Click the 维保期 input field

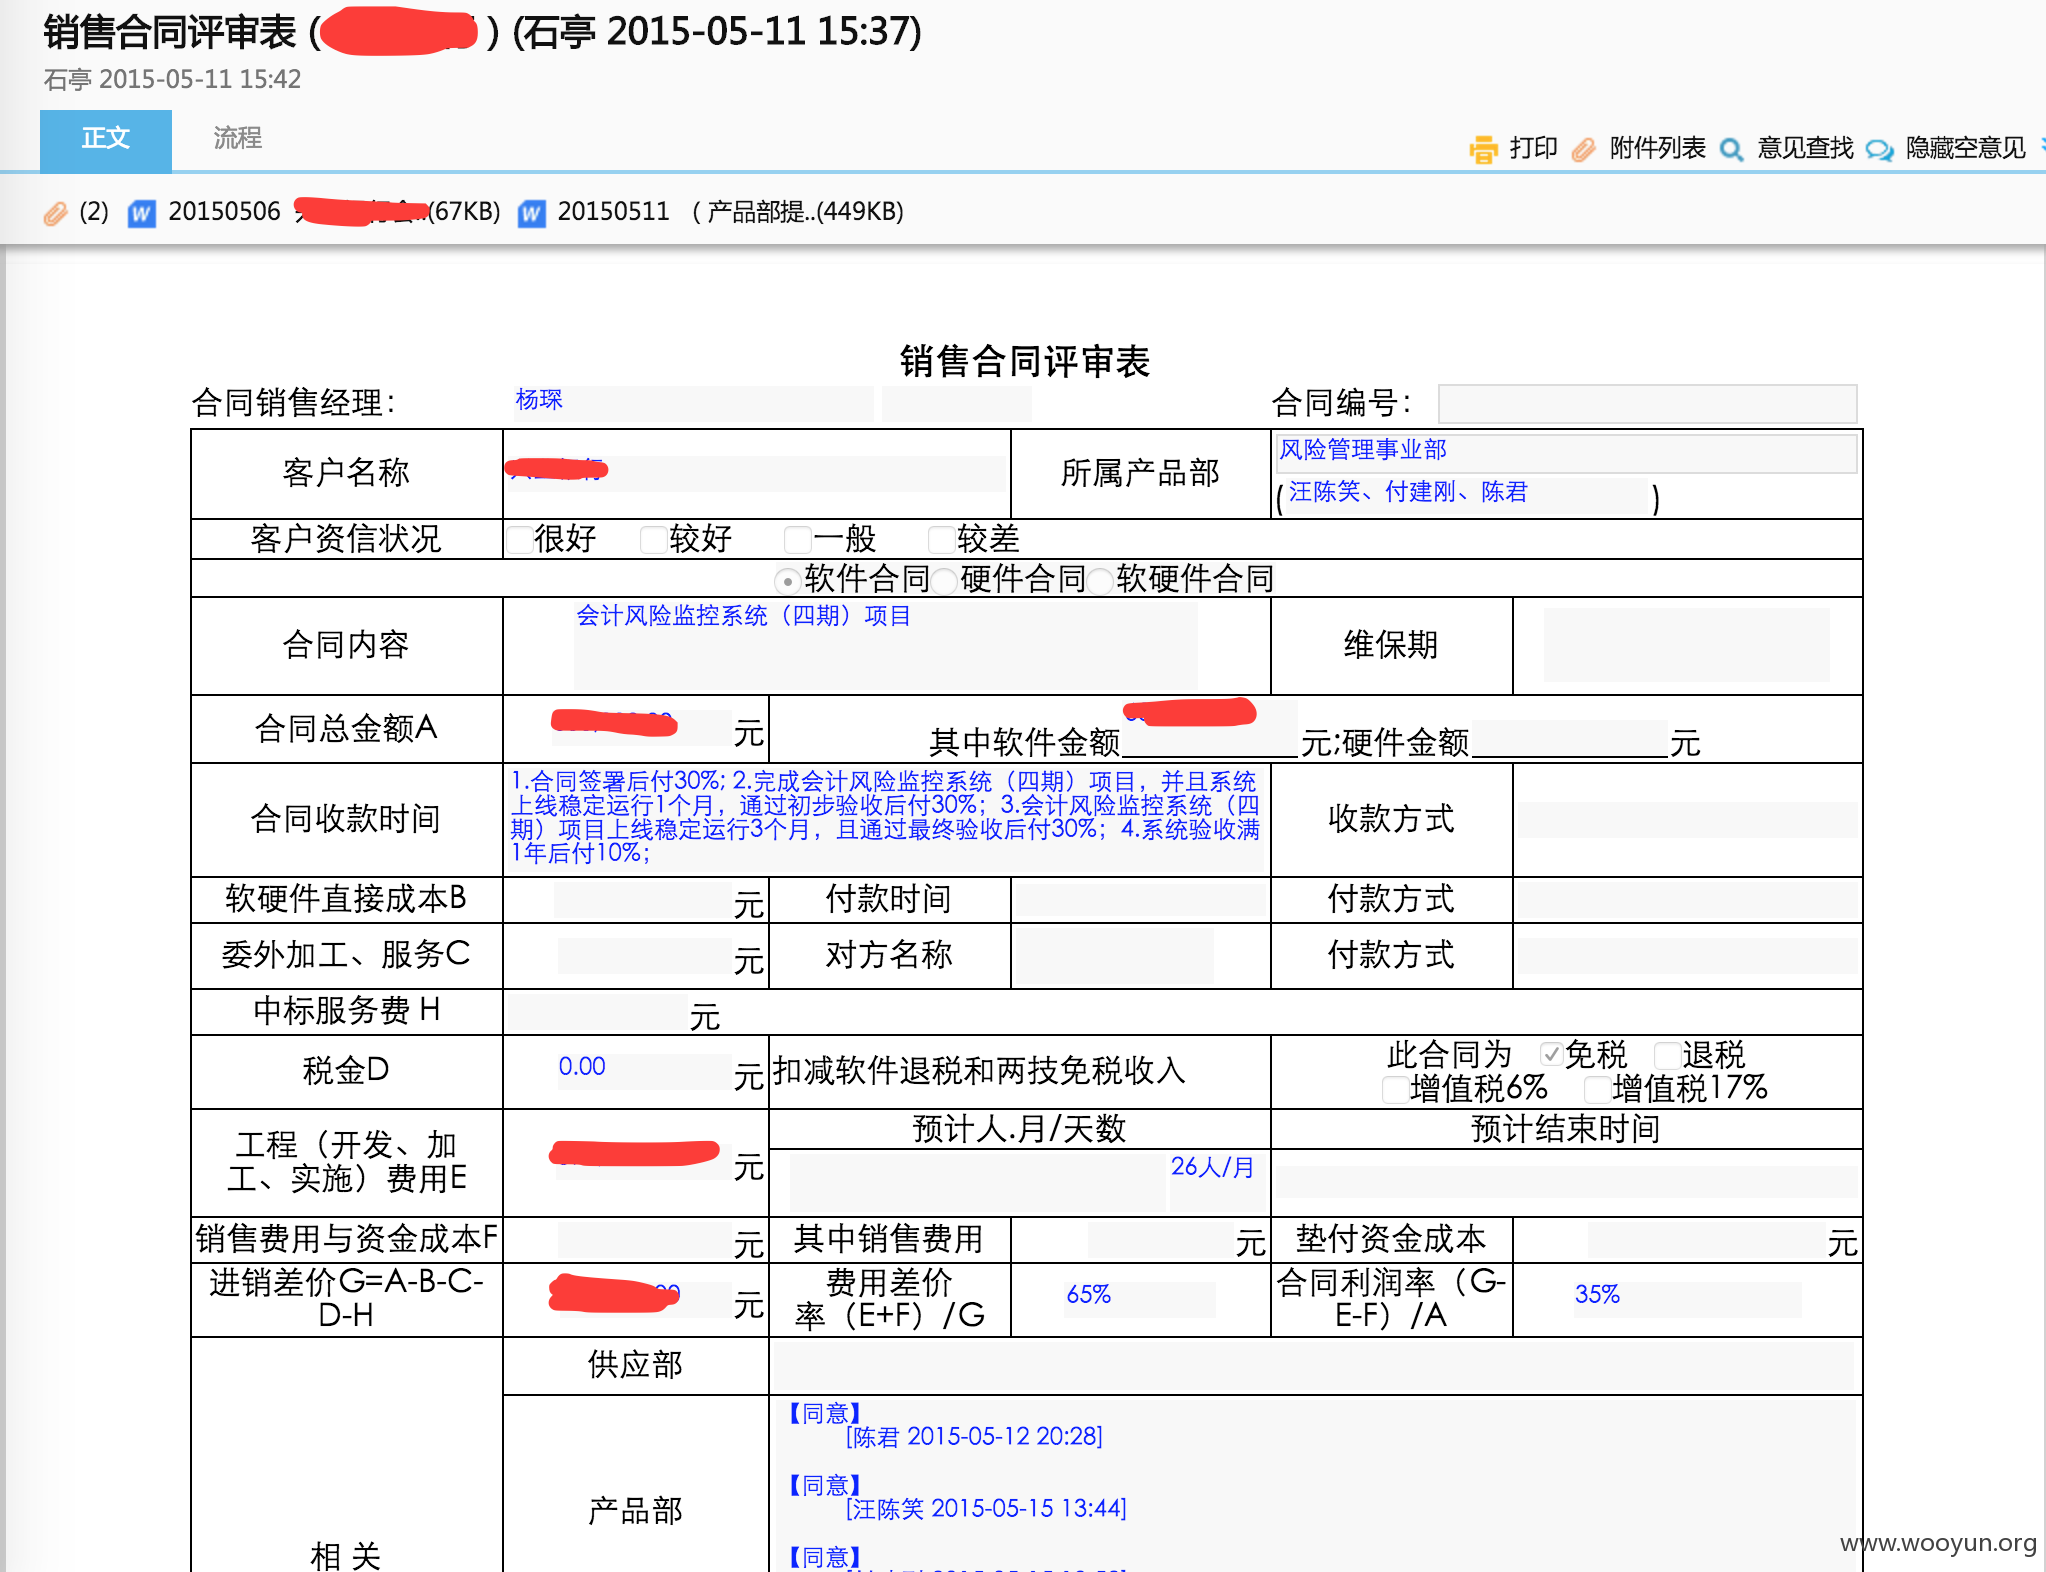[1686, 645]
